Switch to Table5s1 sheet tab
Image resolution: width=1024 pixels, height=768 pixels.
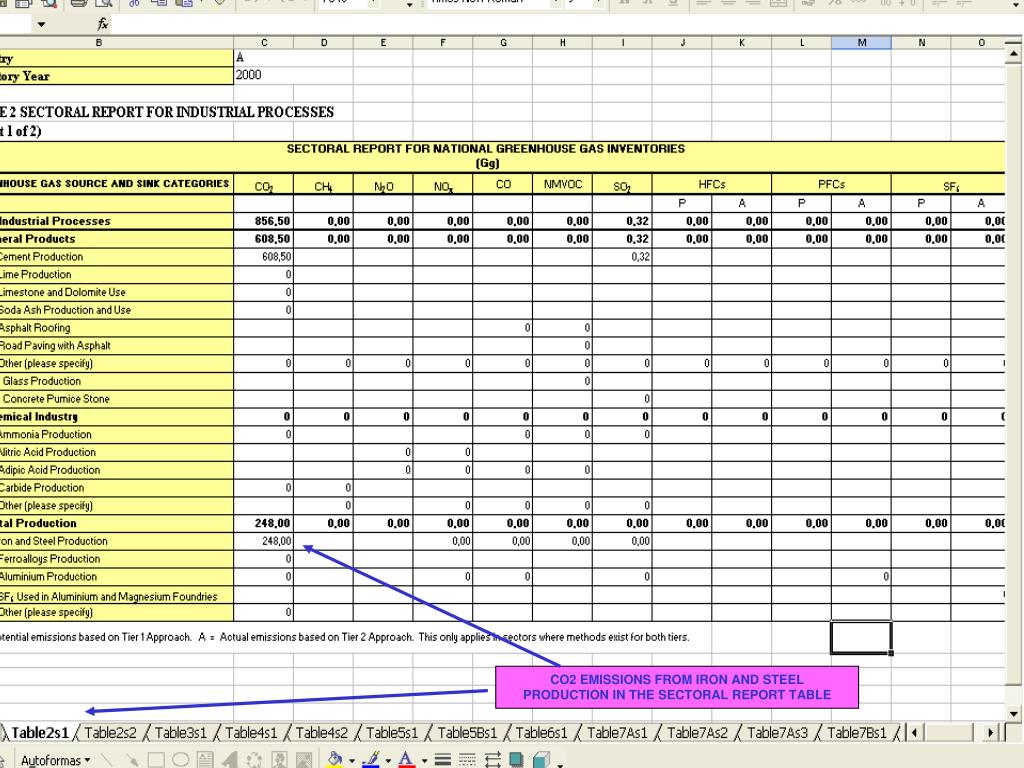pyautogui.click(x=392, y=733)
